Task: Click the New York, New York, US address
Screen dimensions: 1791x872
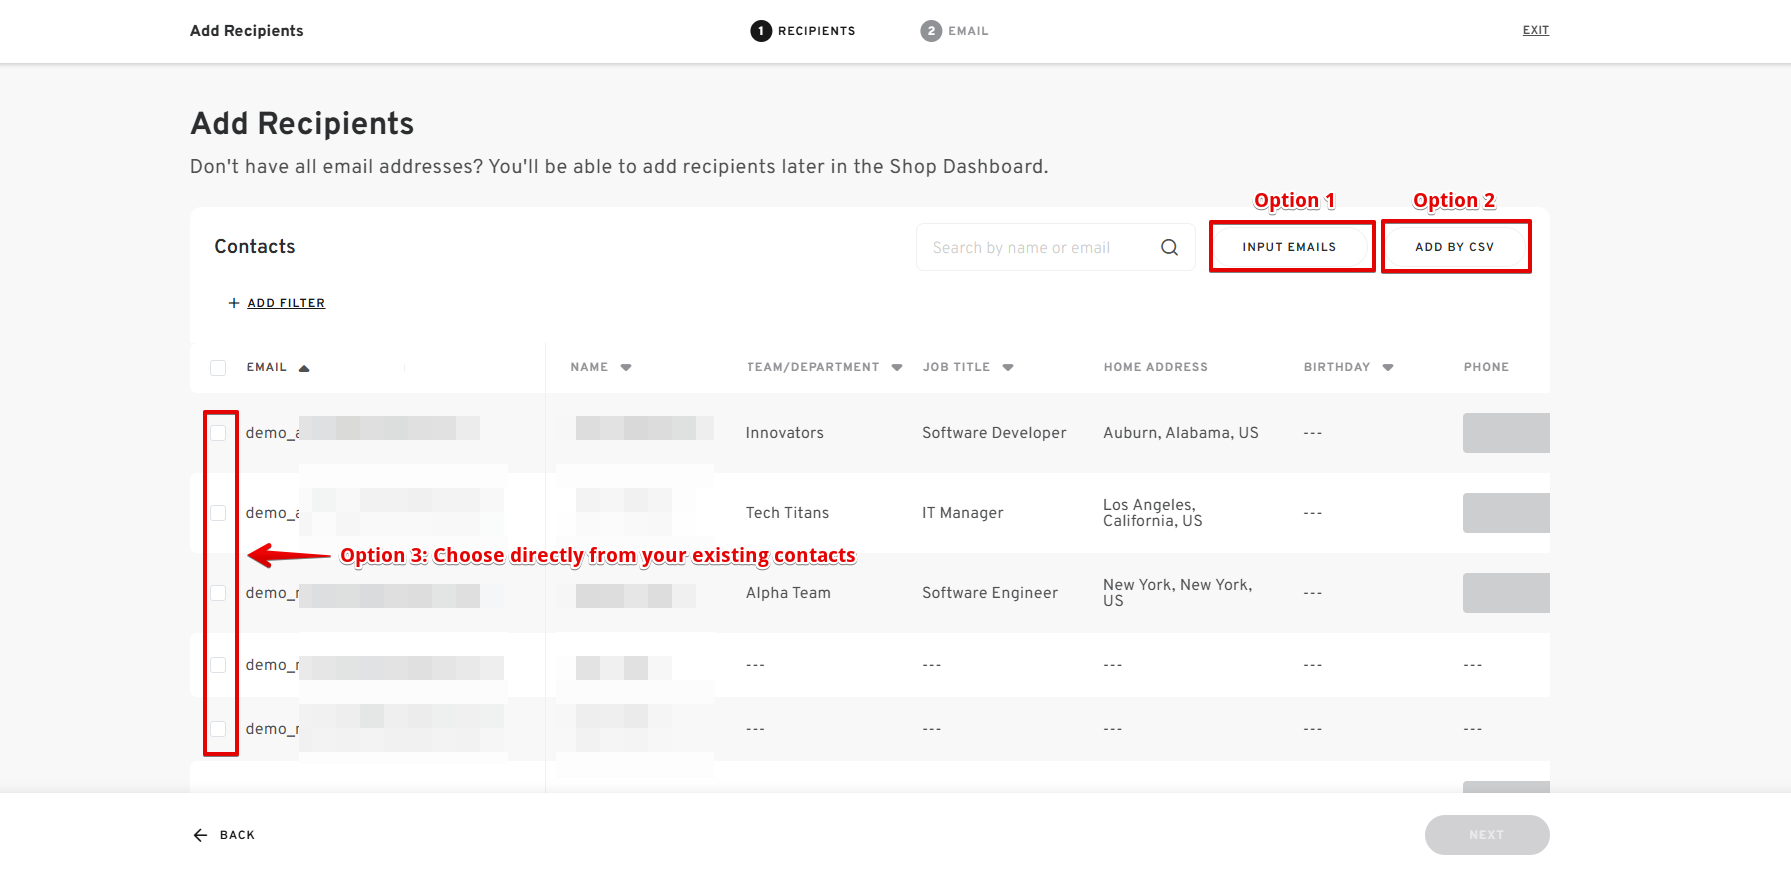Action: point(1178,593)
